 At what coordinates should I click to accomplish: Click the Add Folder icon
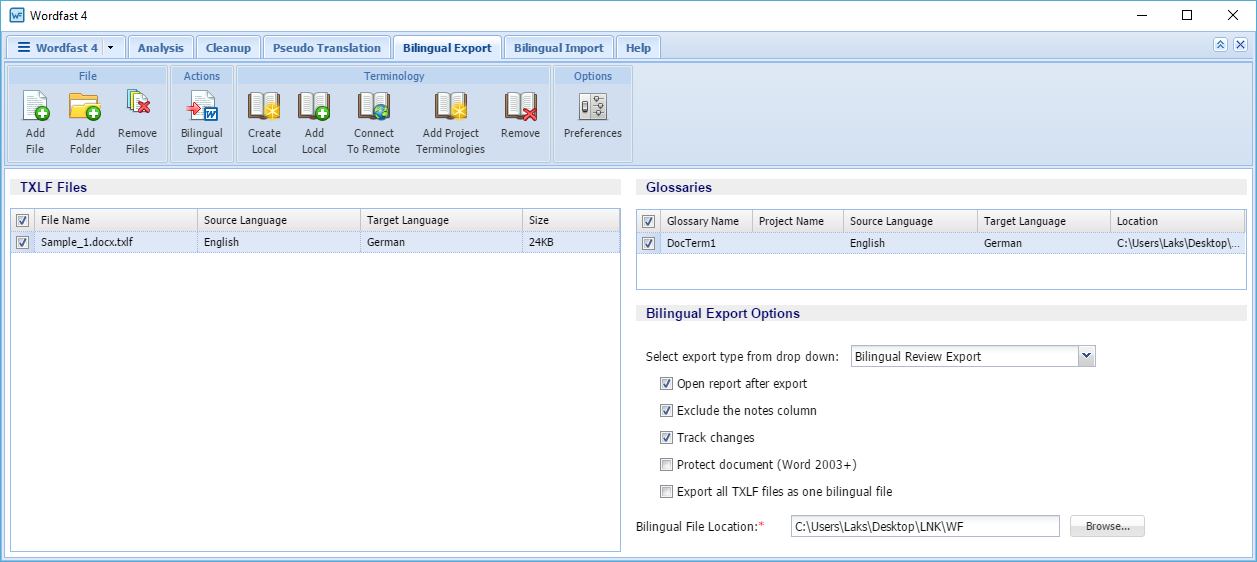point(85,106)
